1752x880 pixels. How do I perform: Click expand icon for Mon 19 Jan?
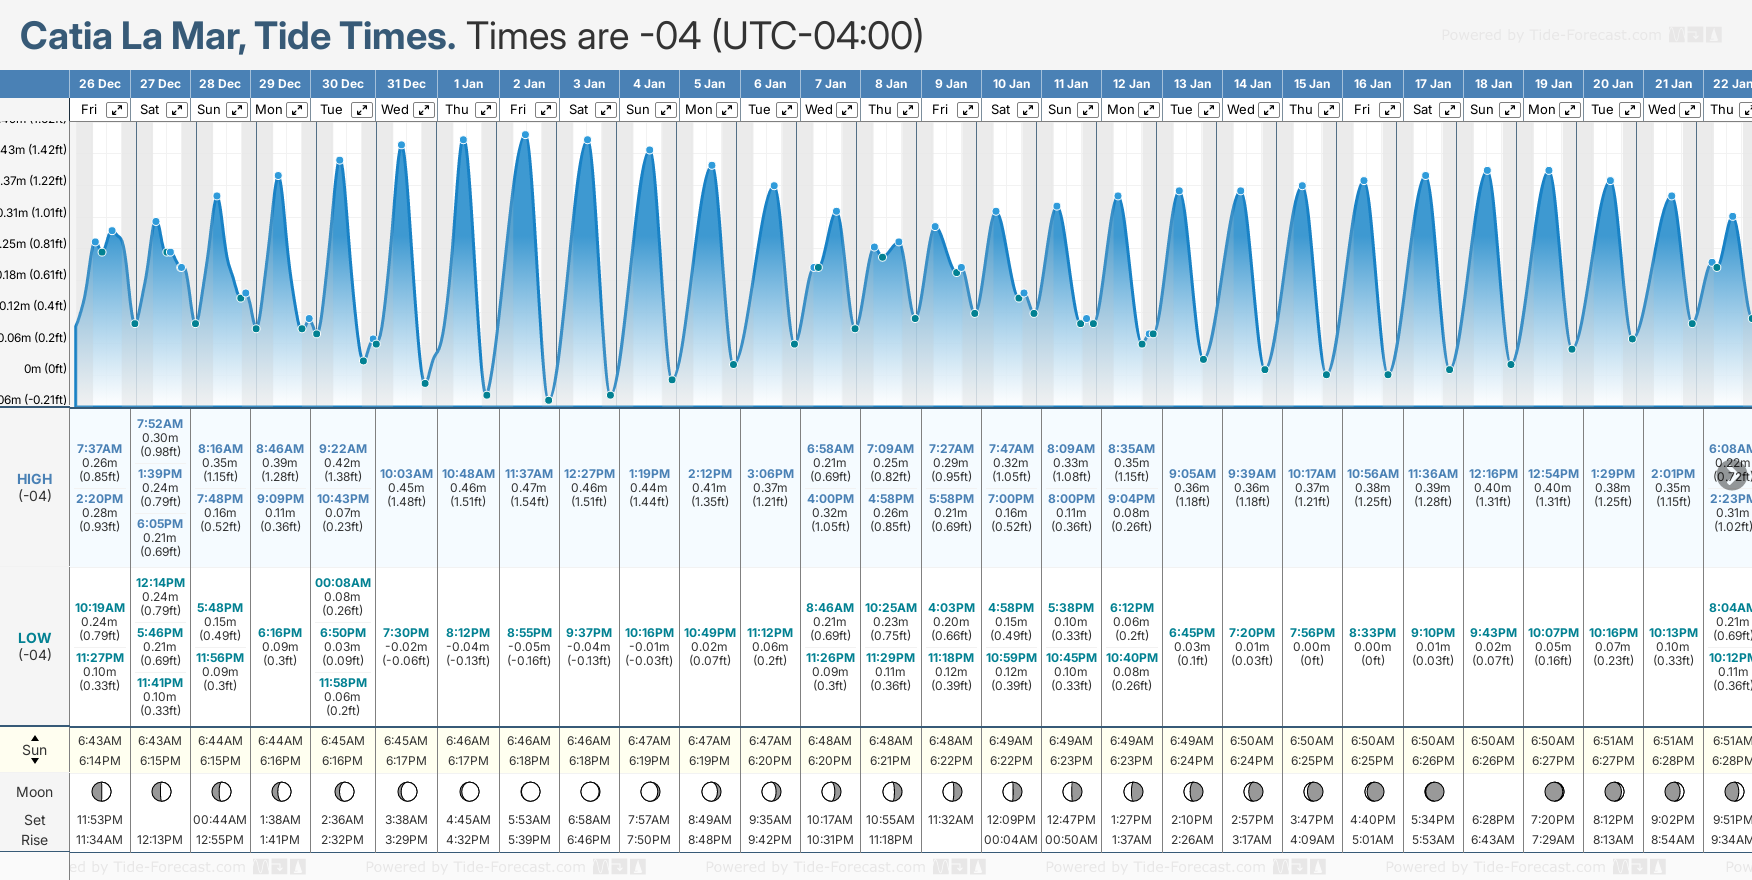[1569, 110]
